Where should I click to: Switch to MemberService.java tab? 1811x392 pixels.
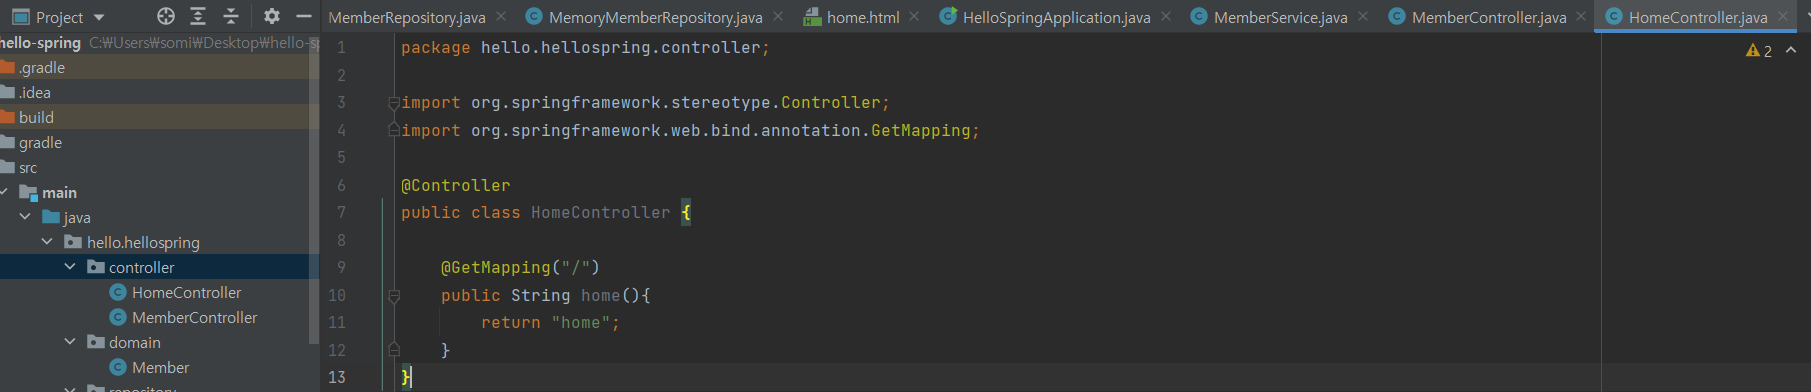tap(1280, 17)
